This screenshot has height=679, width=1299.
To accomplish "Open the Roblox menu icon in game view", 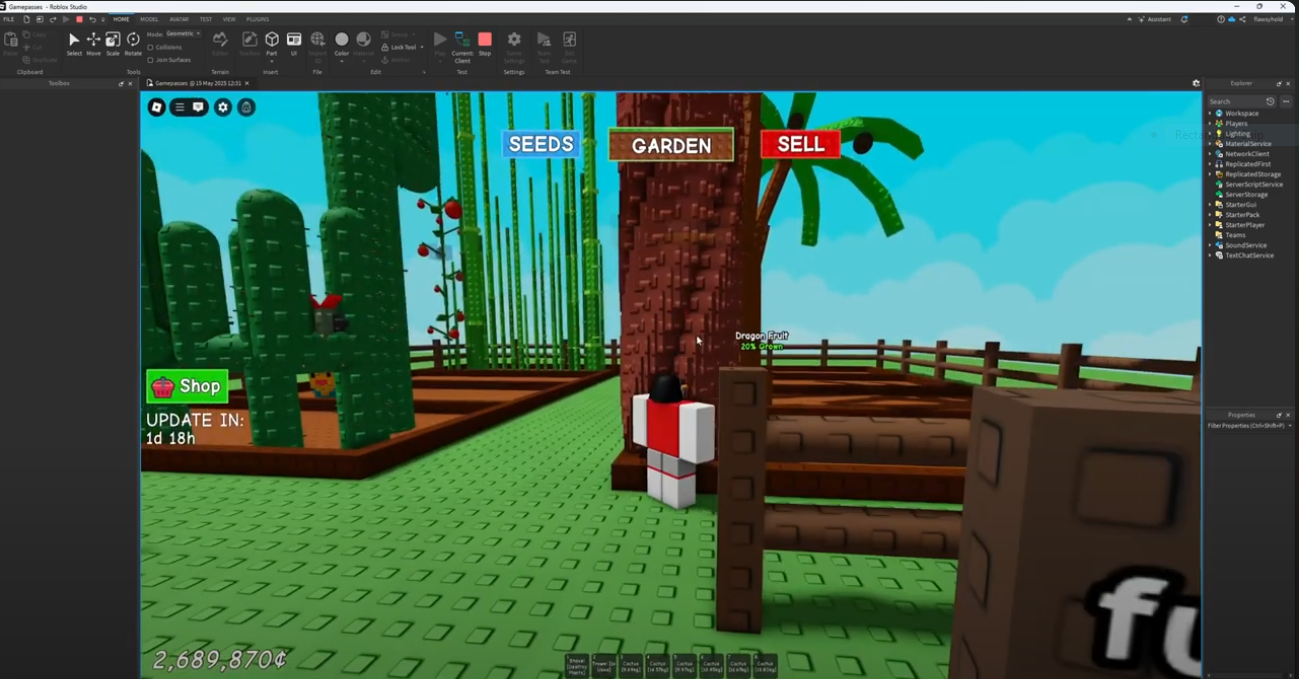I will click(157, 107).
